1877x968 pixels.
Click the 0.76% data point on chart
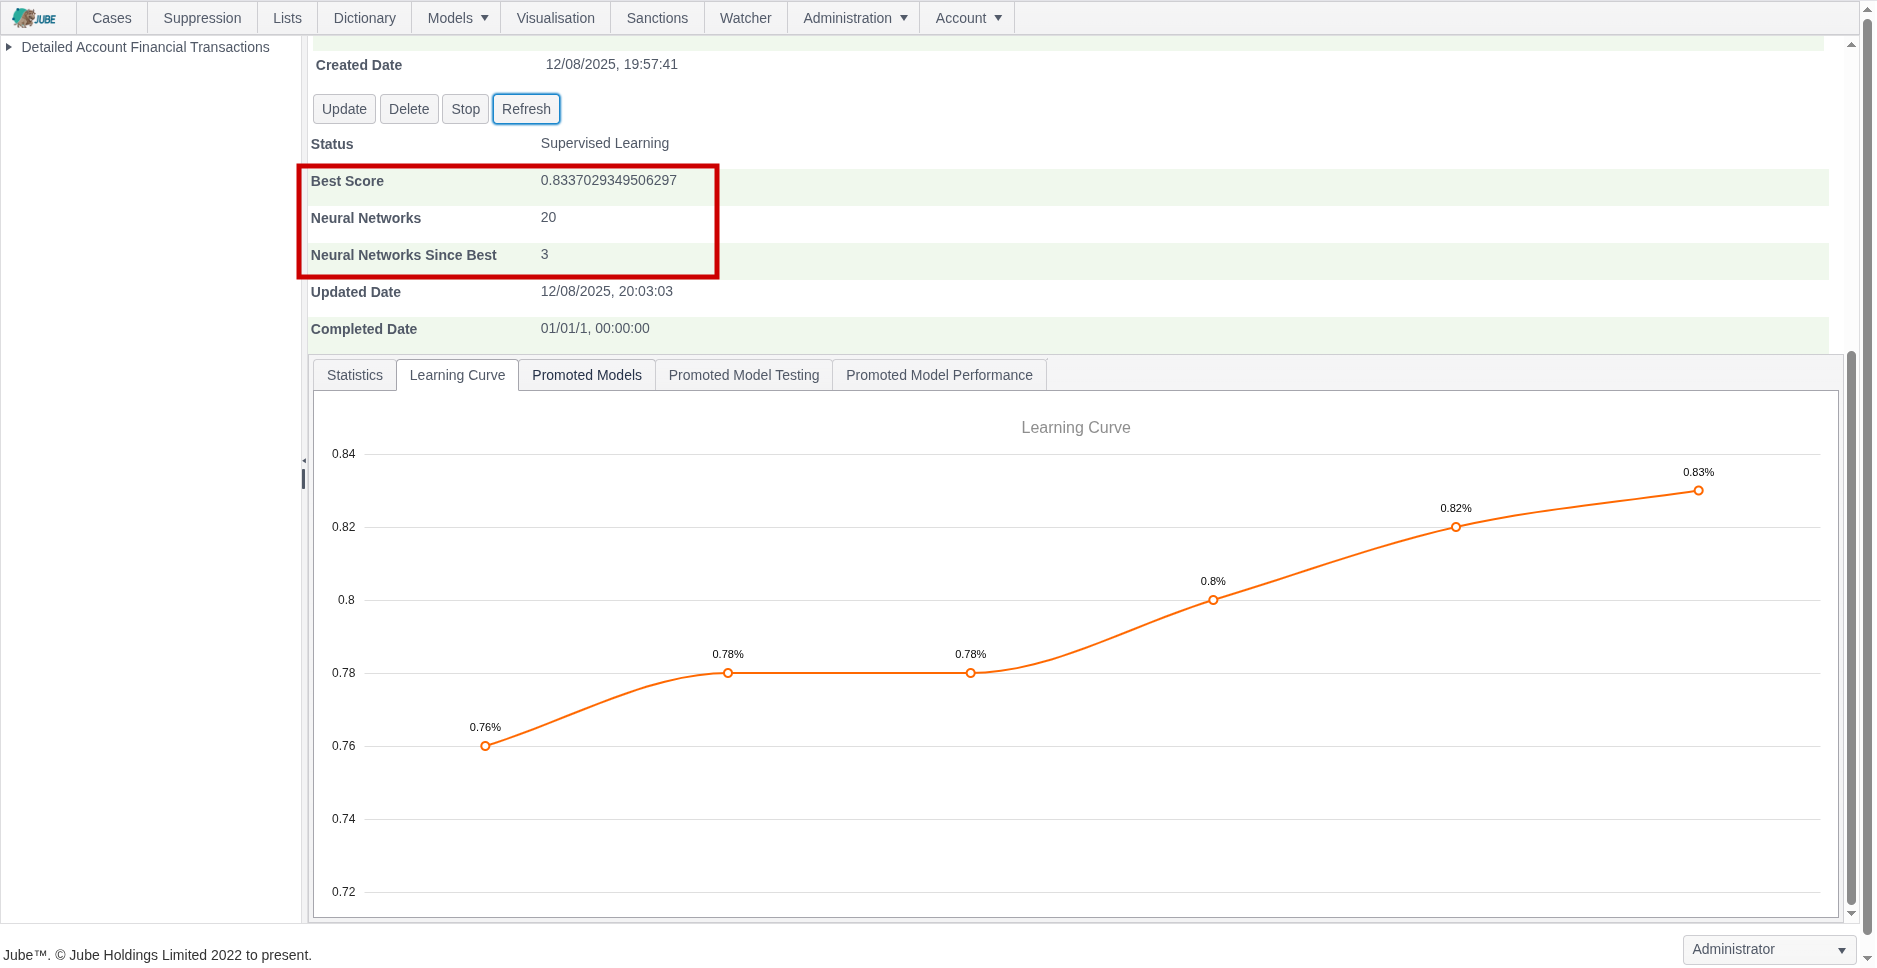click(485, 746)
